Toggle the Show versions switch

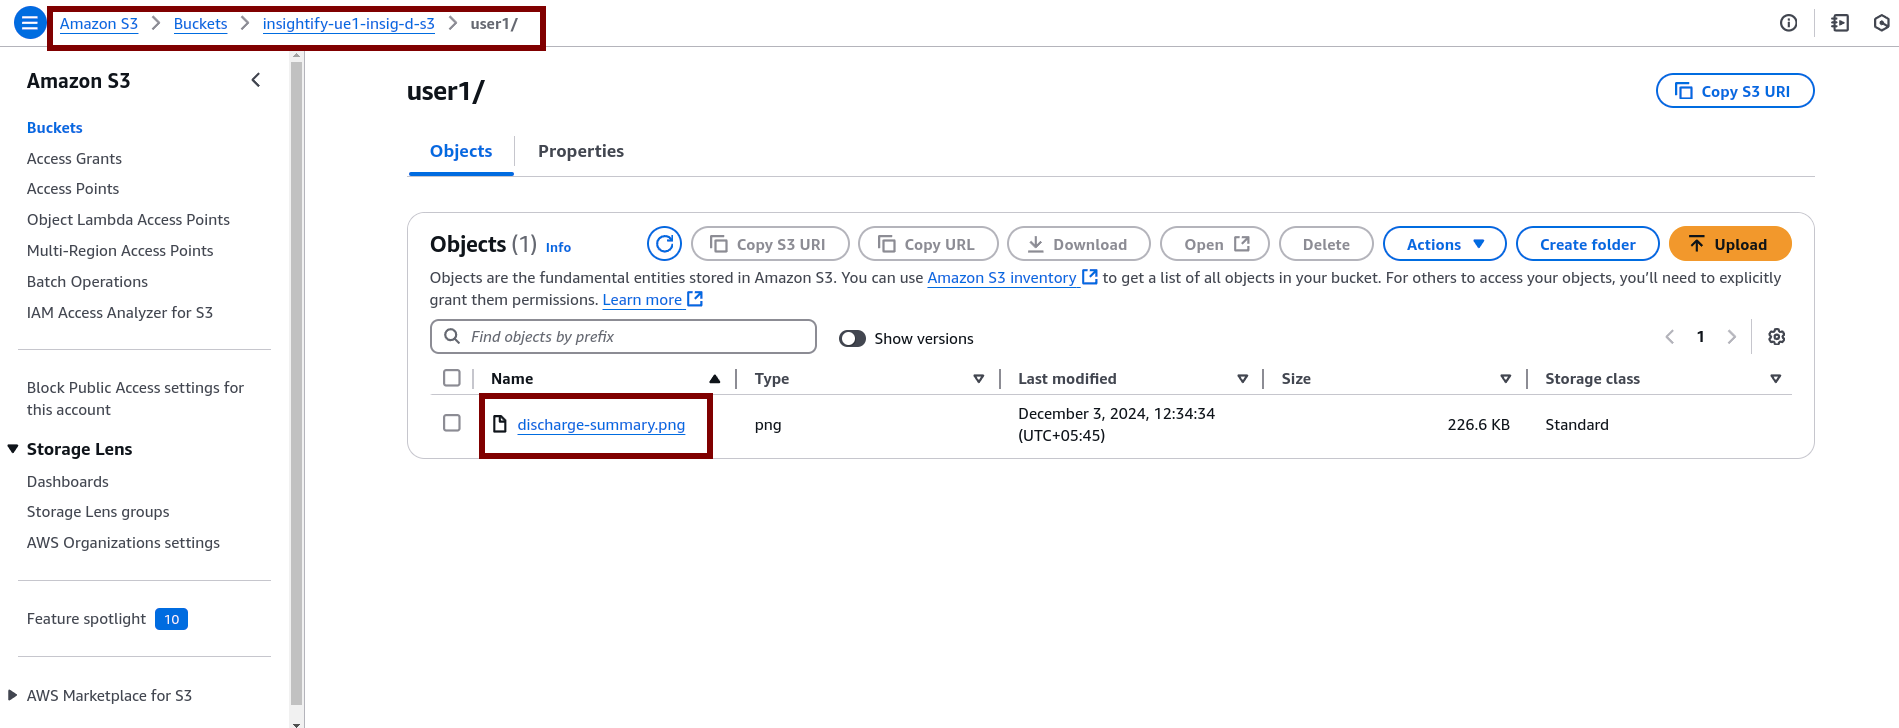852,339
